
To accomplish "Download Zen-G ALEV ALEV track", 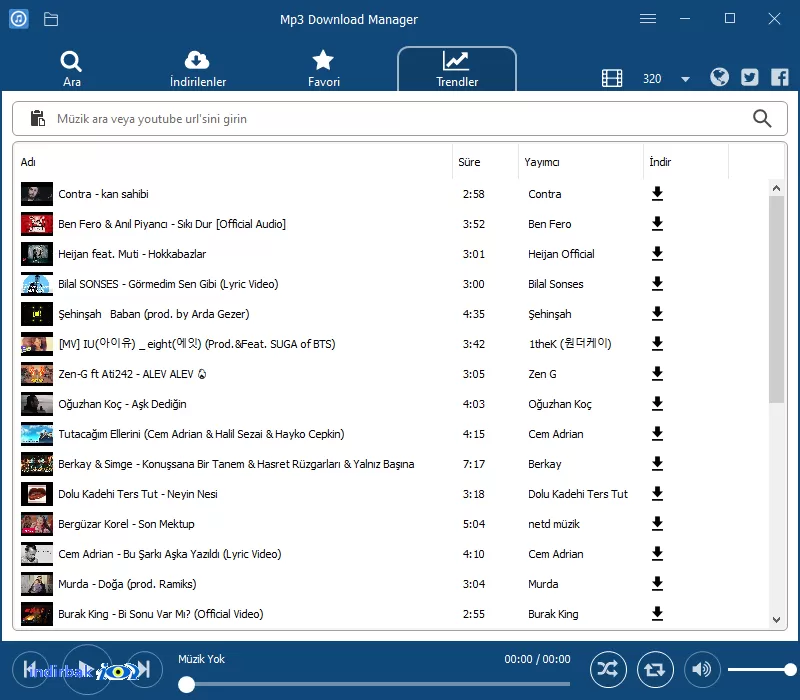I will 657,374.
